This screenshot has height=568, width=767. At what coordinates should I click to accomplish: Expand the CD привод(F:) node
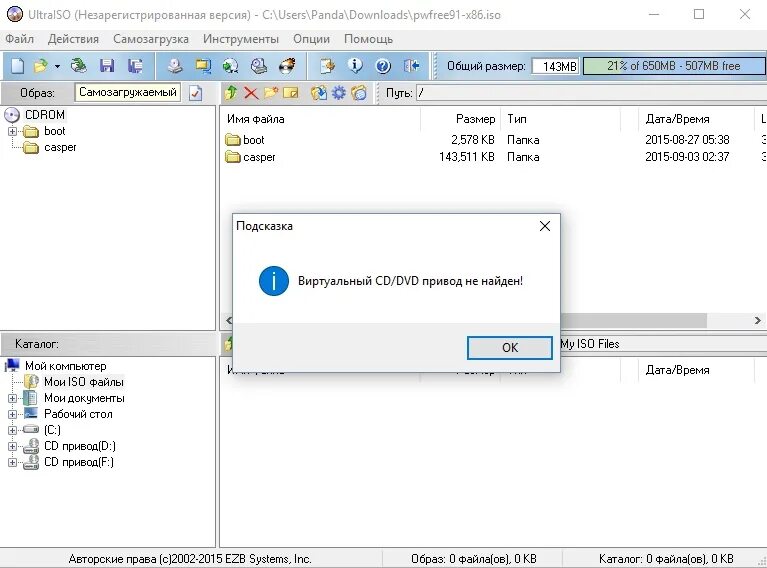(x=12, y=462)
